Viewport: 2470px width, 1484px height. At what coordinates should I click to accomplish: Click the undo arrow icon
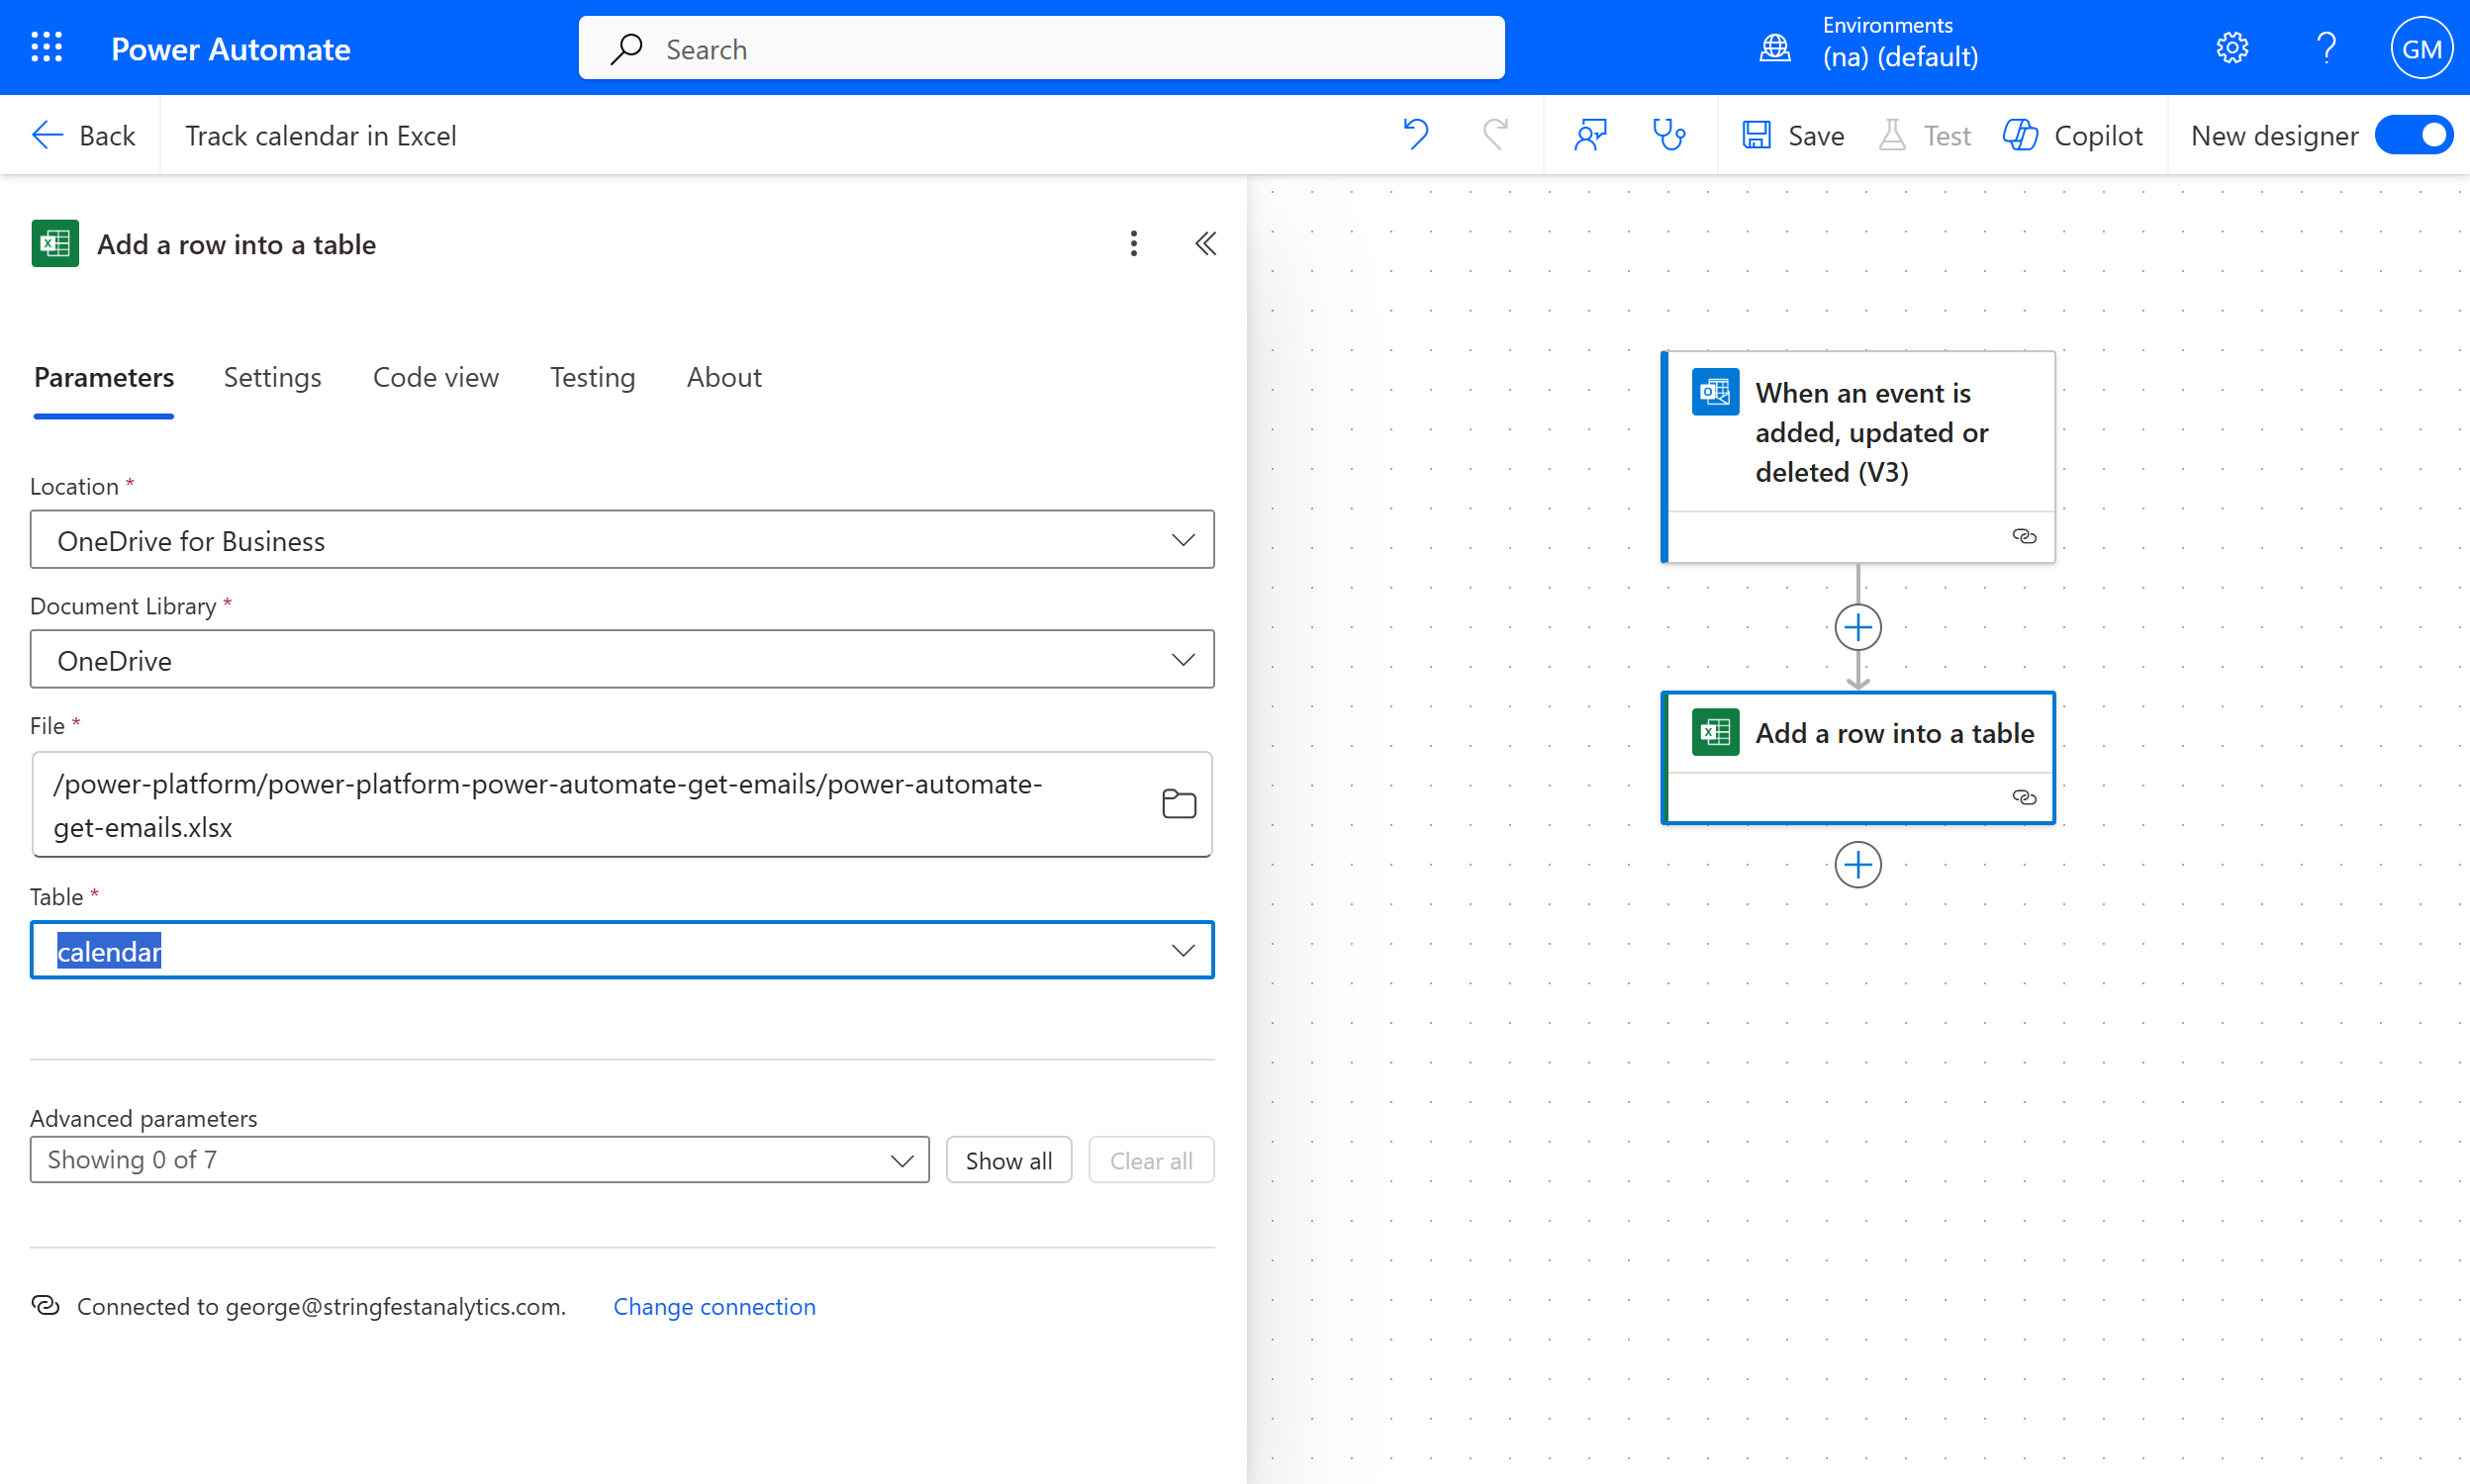[x=1415, y=134]
